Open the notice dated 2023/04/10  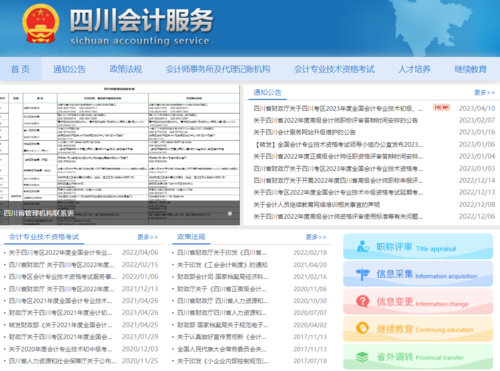(338, 108)
